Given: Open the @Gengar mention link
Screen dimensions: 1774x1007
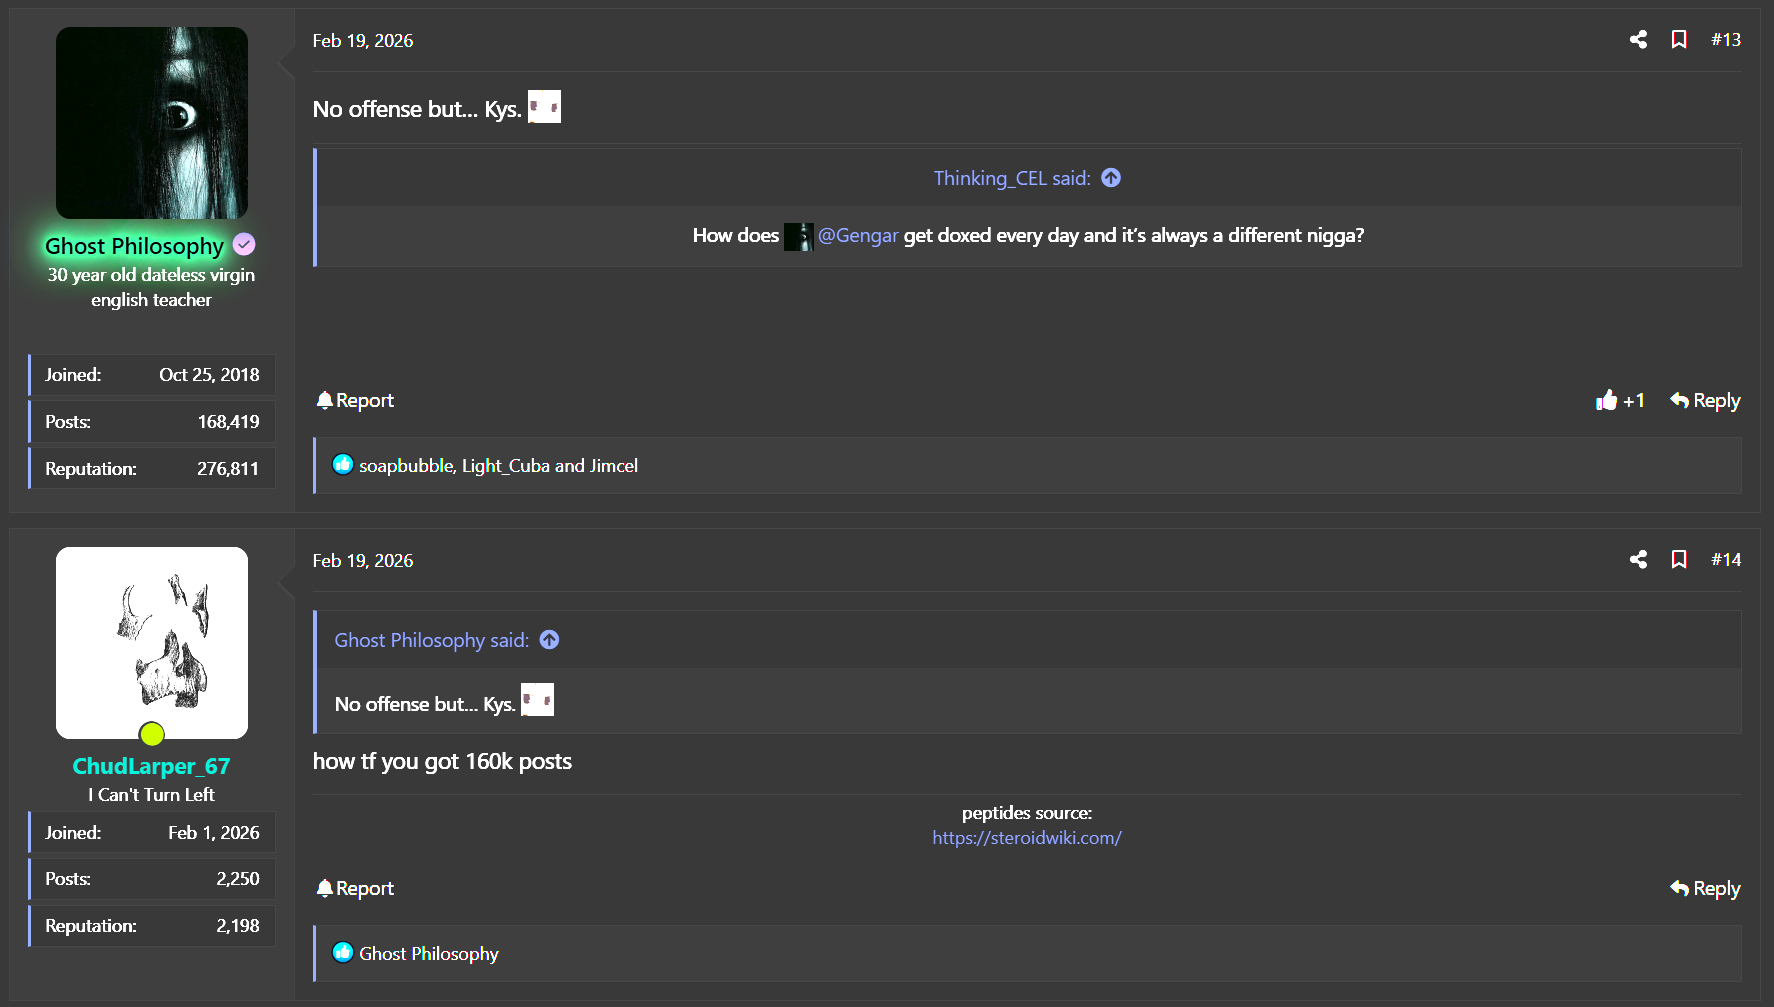Looking at the screenshot, I should tap(858, 236).
